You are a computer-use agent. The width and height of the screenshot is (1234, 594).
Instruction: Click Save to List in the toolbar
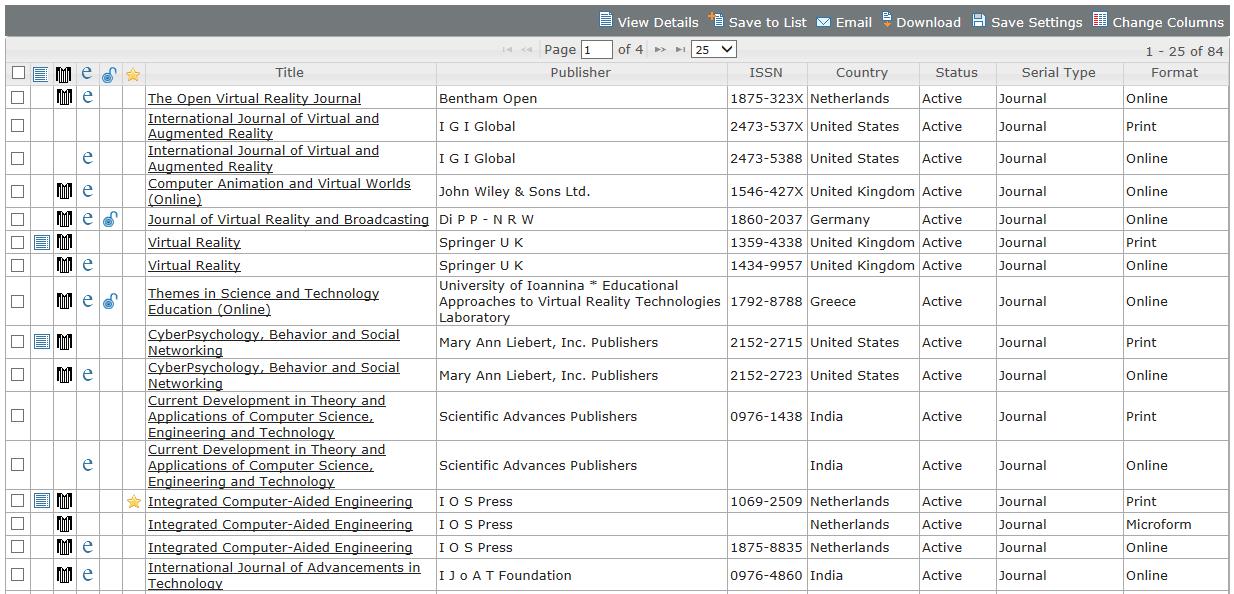(757, 21)
